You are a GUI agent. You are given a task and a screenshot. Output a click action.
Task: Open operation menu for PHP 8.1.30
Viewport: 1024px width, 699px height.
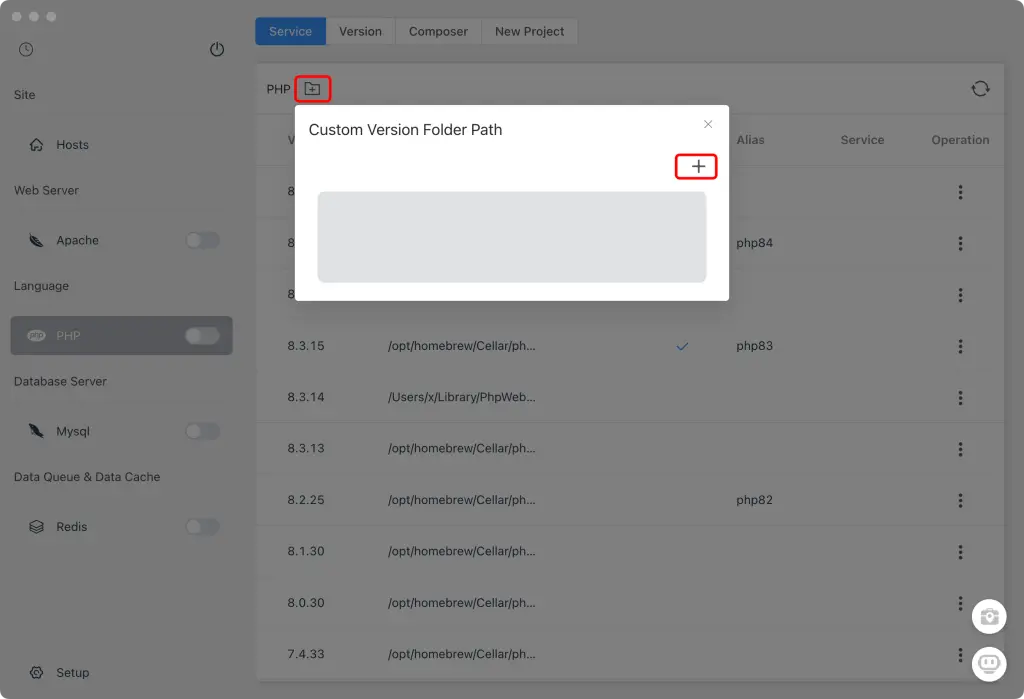click(x=960, y=552)
